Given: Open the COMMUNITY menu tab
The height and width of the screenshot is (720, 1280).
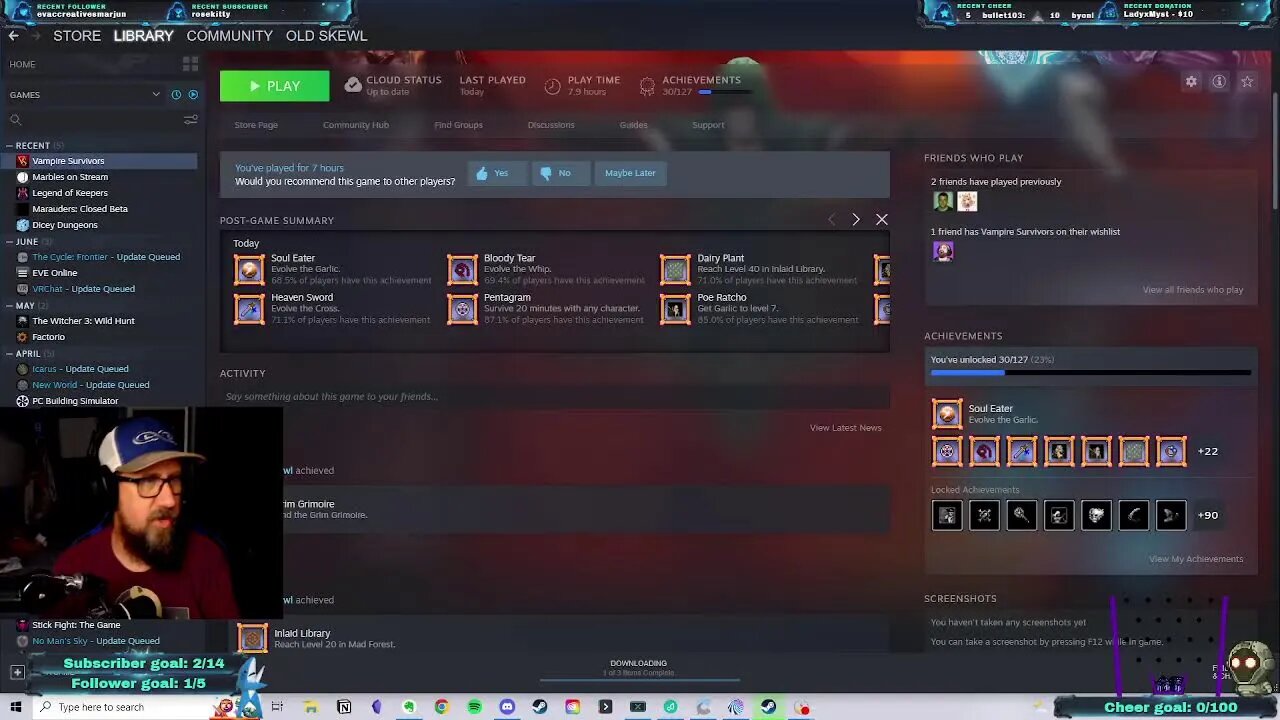Looking at the screenshot, I should point(229,35).
